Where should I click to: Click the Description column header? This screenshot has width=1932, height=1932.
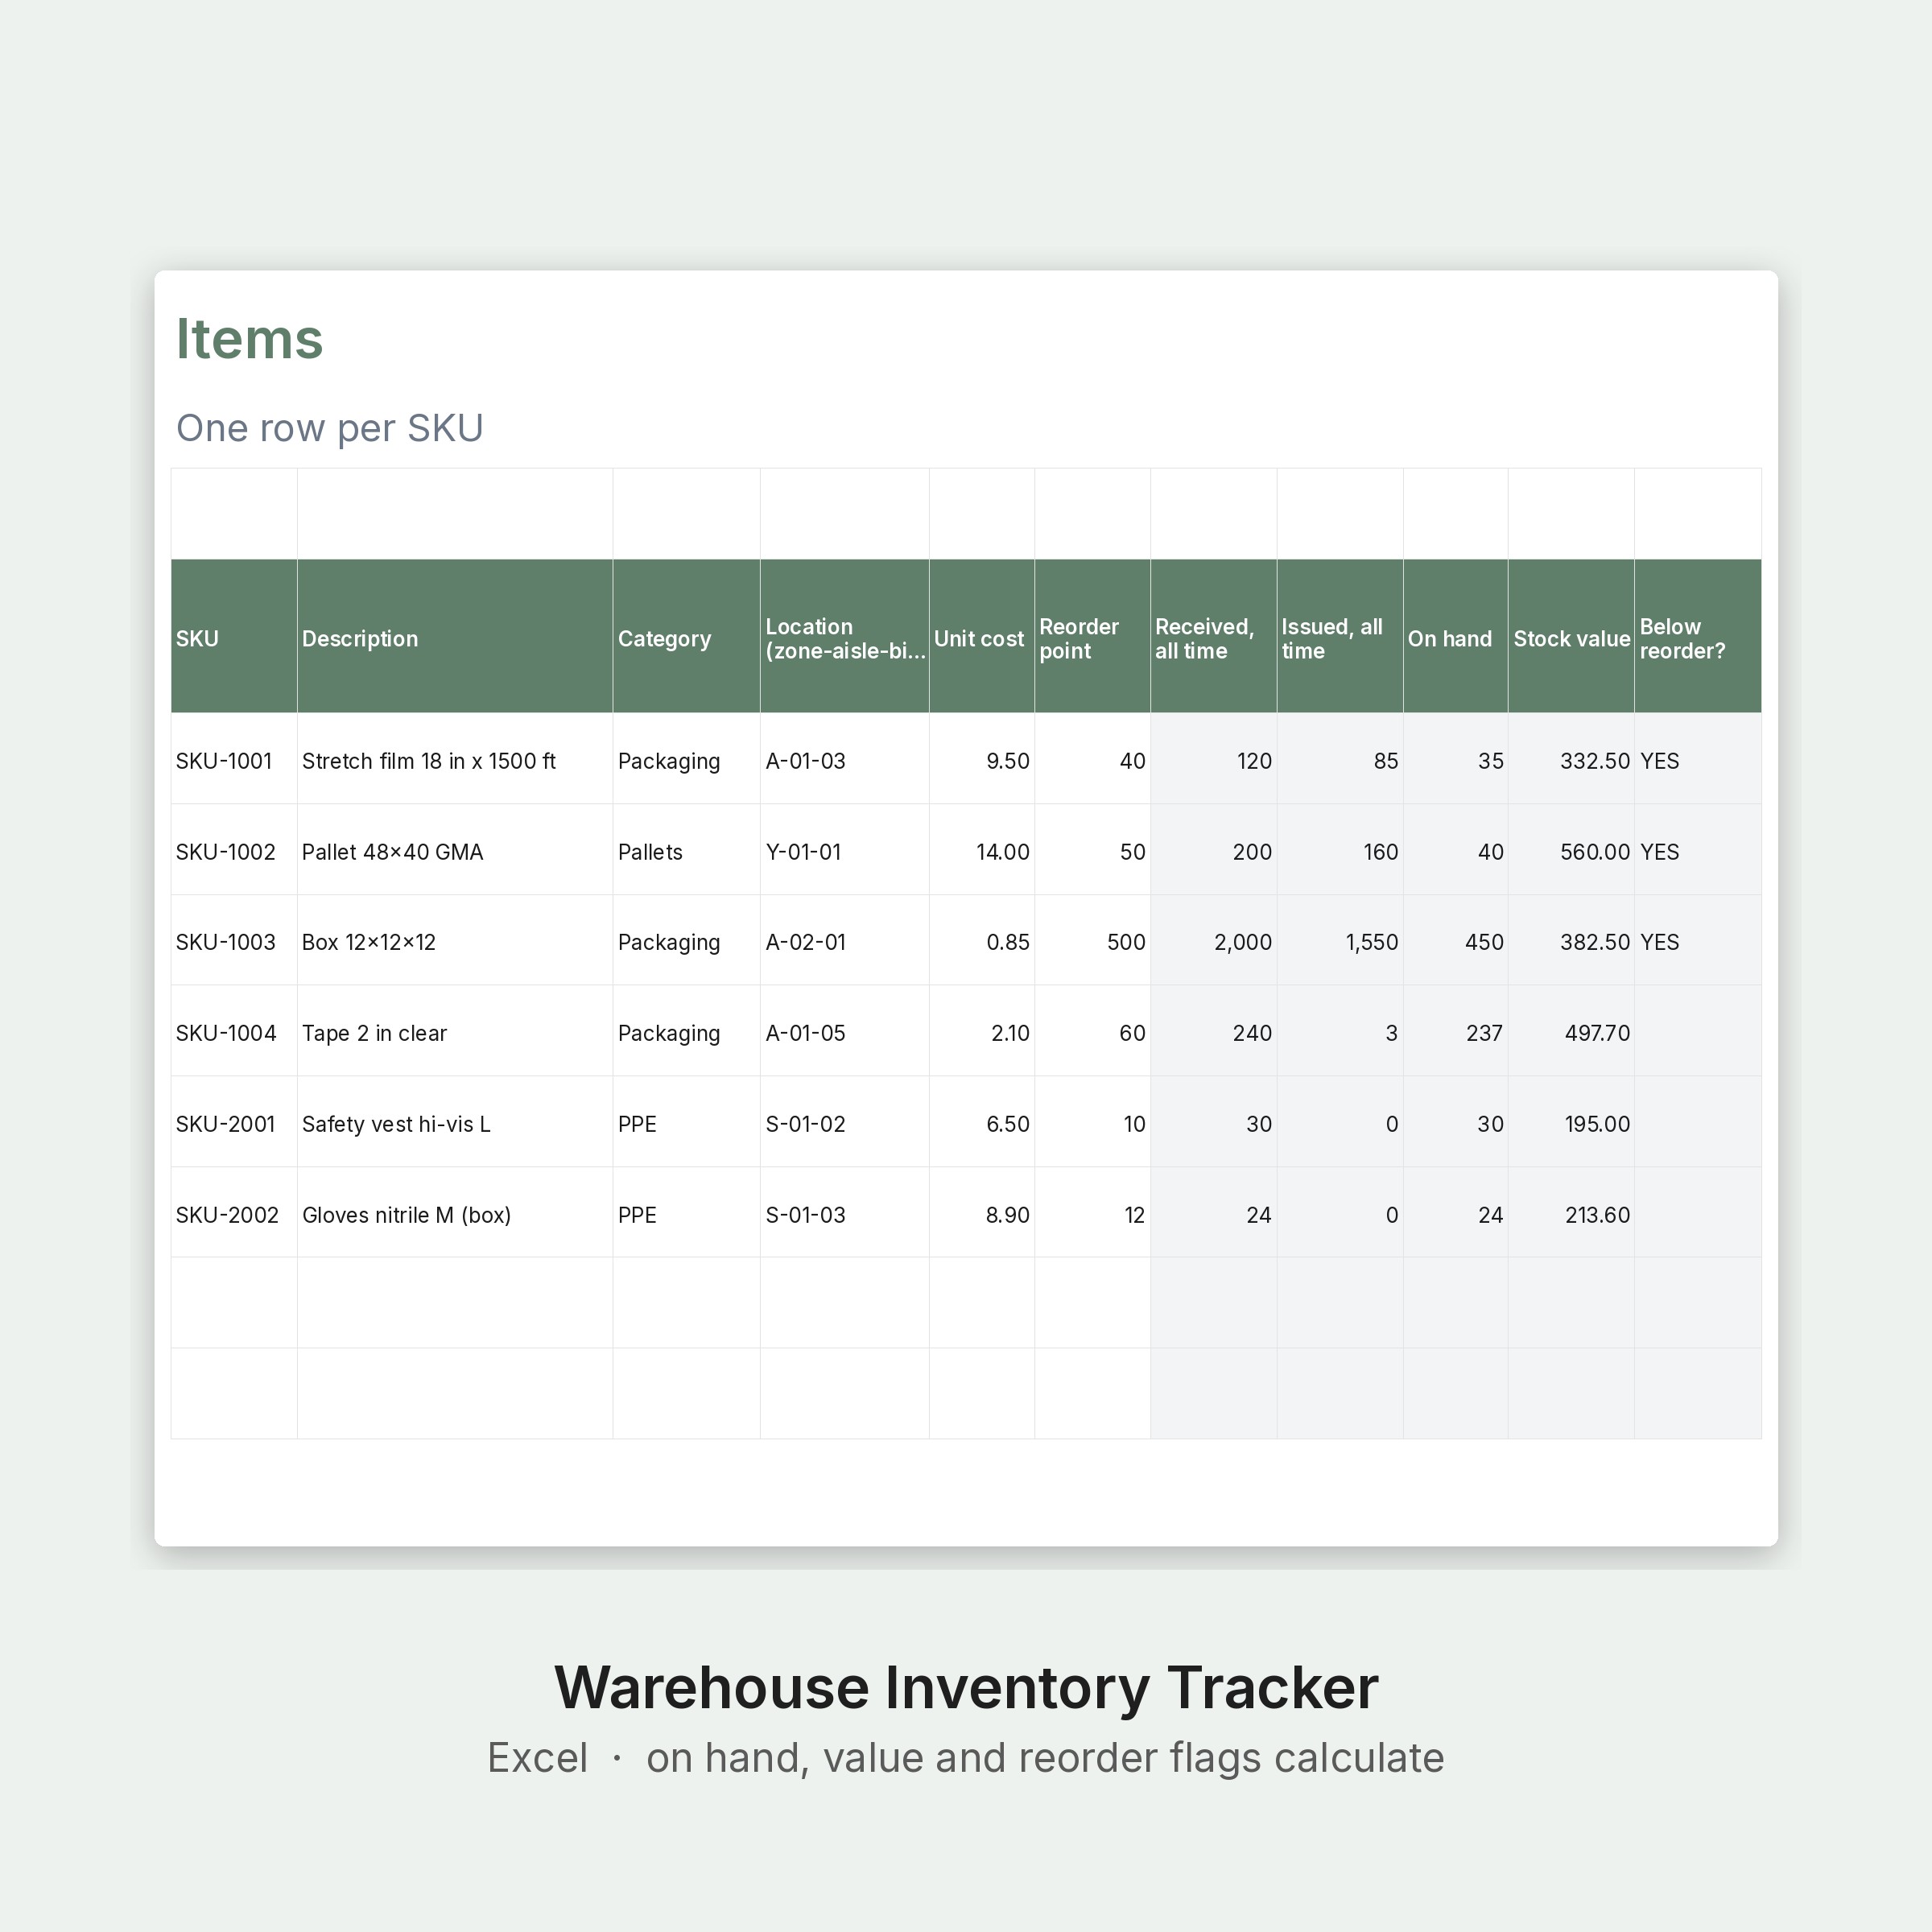pos(455,636)
